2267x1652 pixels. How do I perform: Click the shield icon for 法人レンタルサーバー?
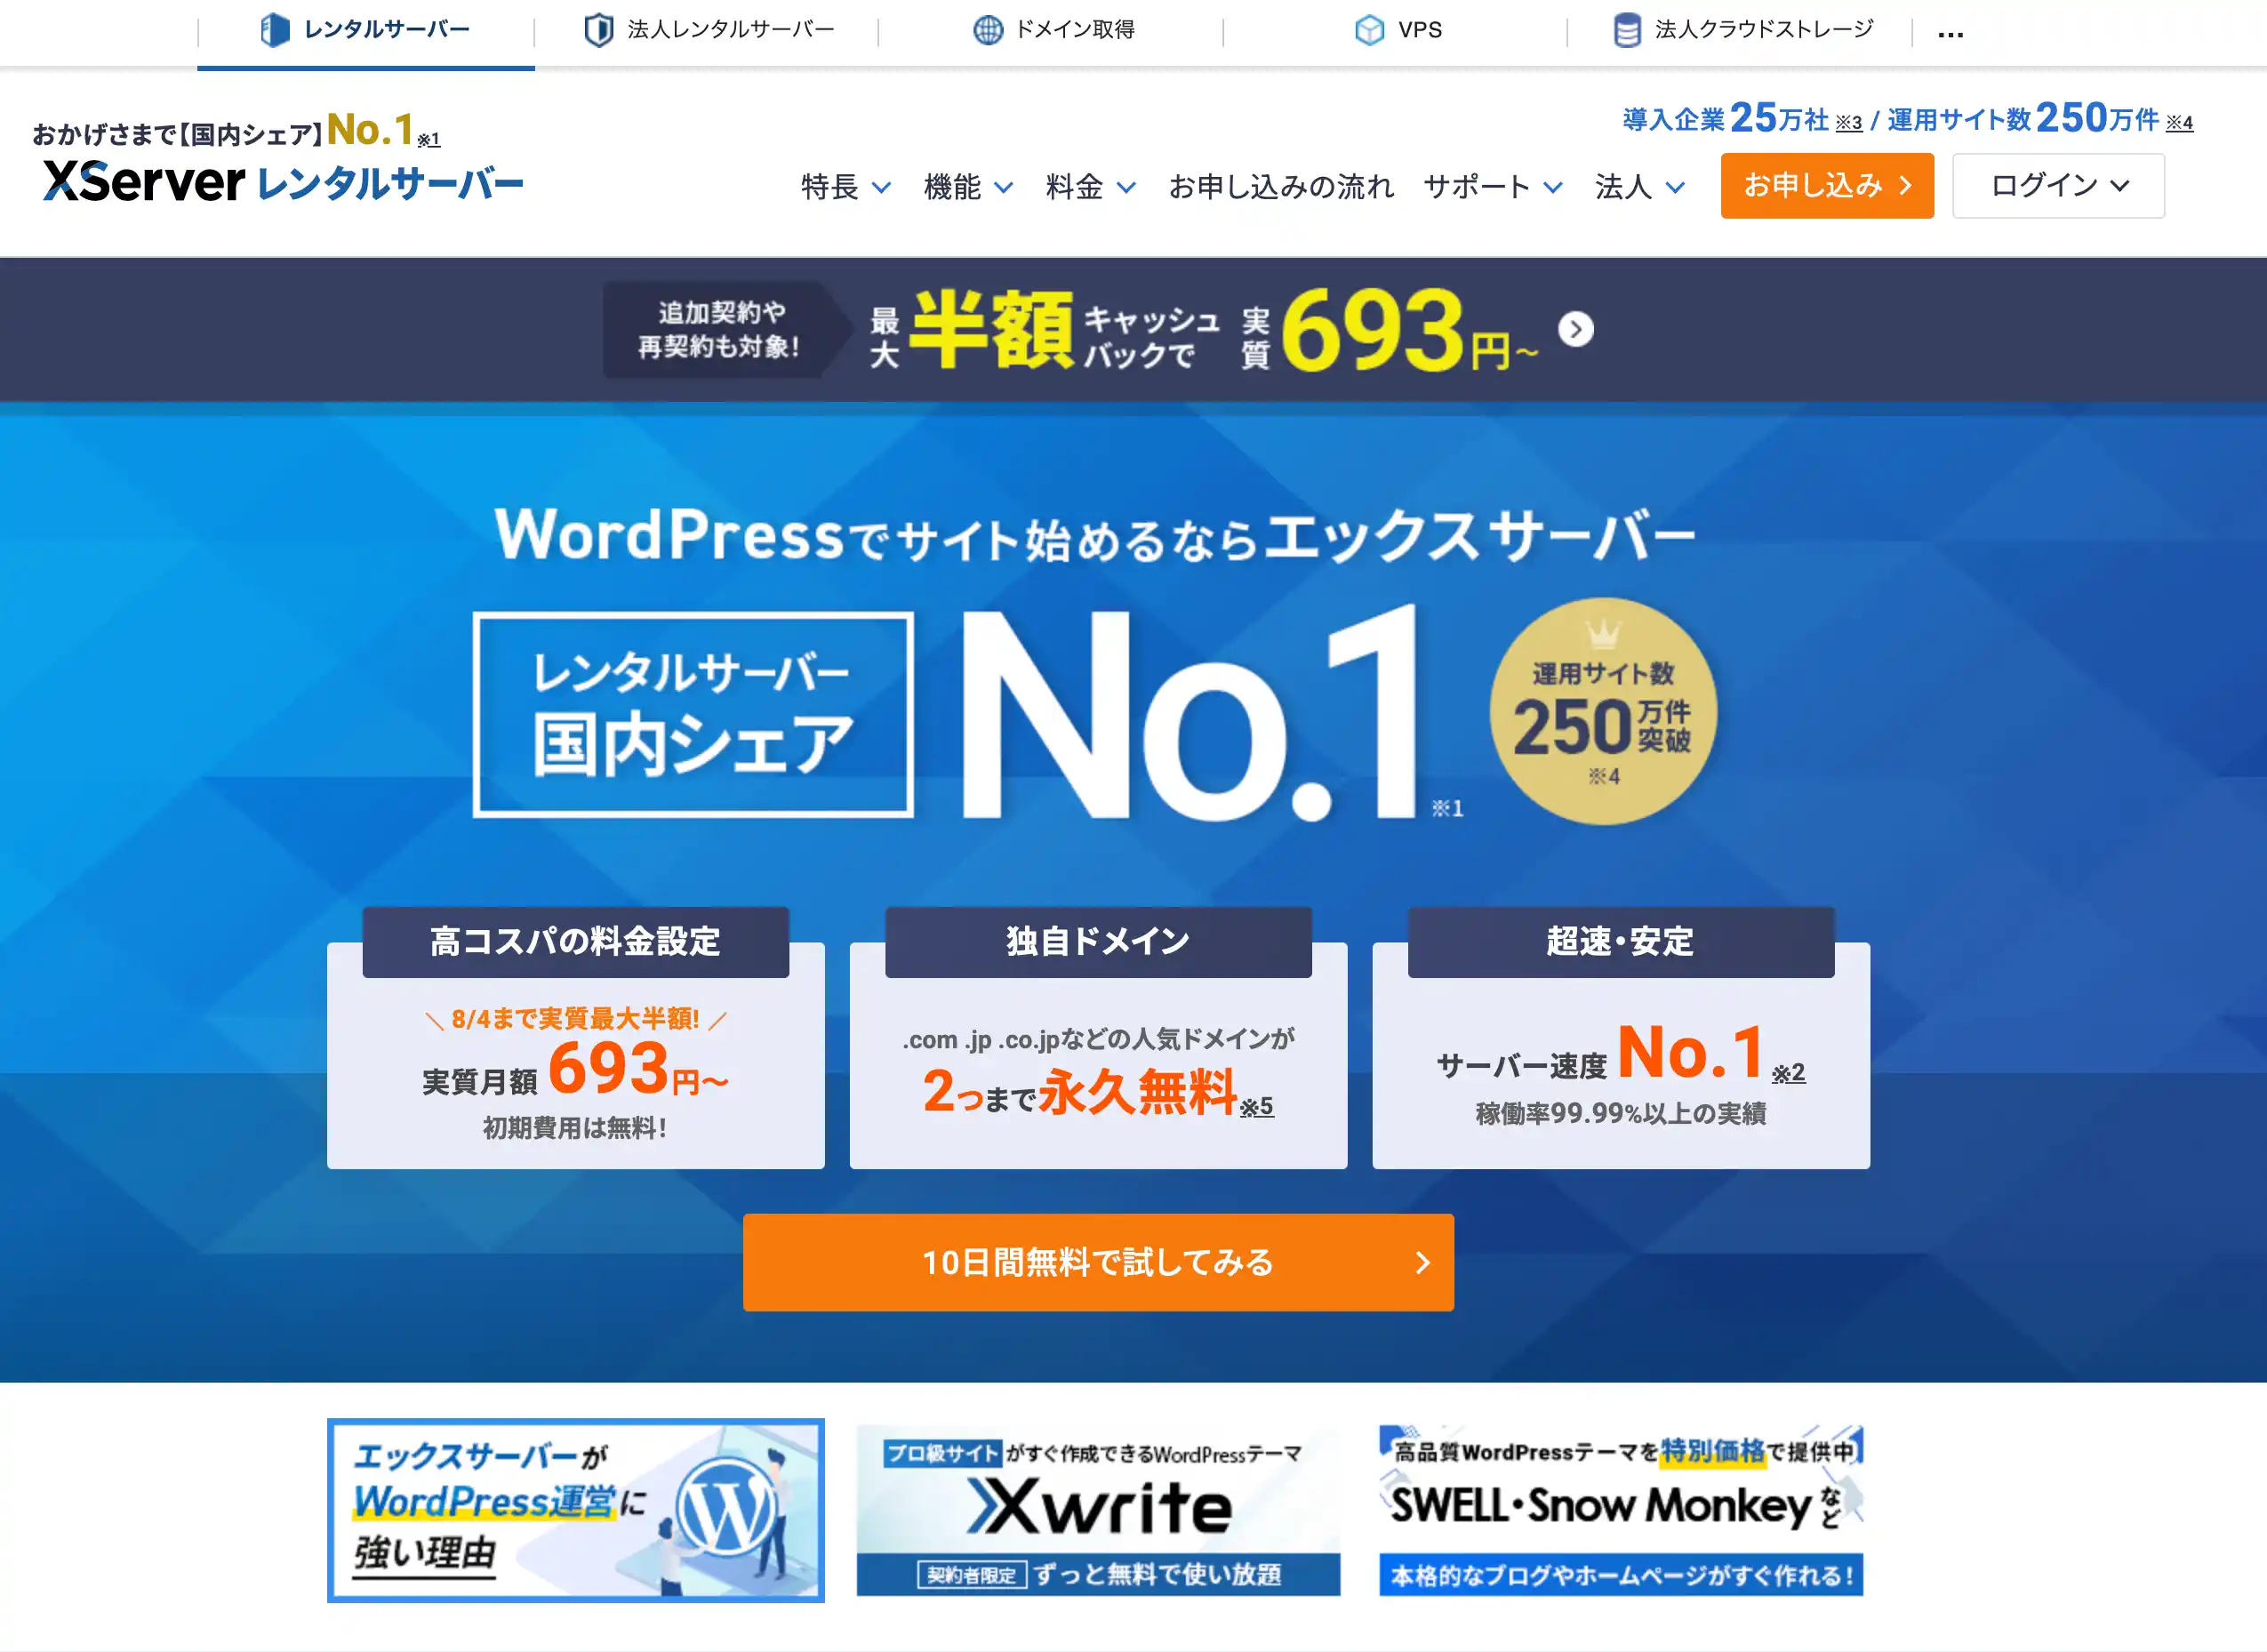tap(598, 30)
